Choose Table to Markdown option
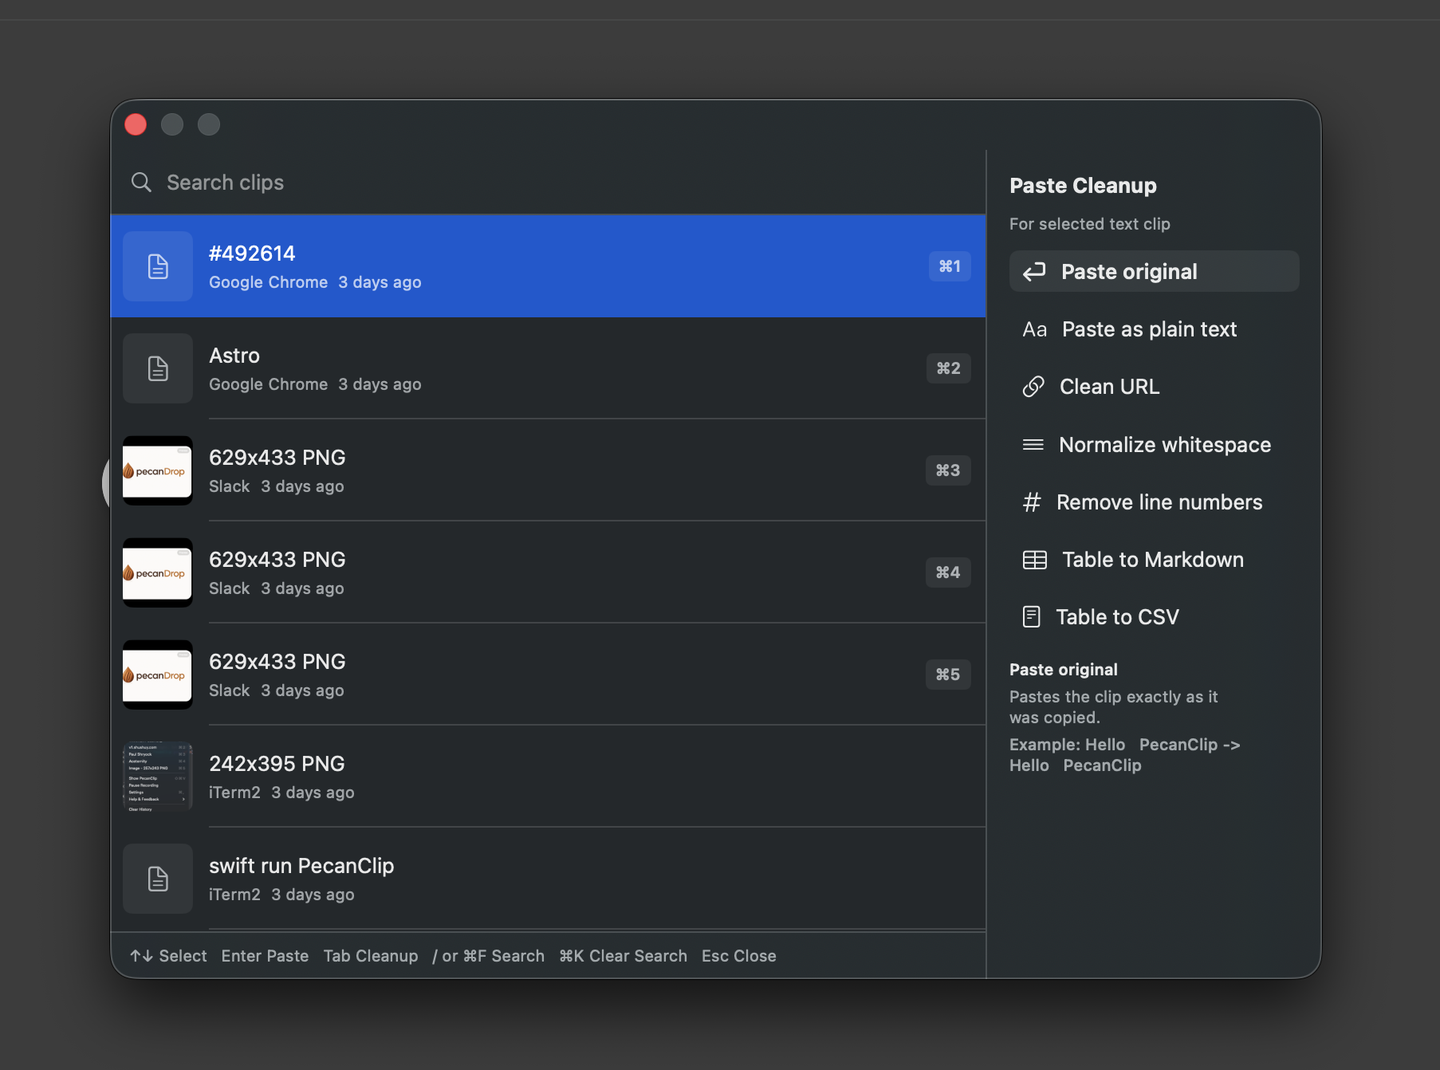The height and width of the screenshot is (1070, 1440). [1154, 559]
